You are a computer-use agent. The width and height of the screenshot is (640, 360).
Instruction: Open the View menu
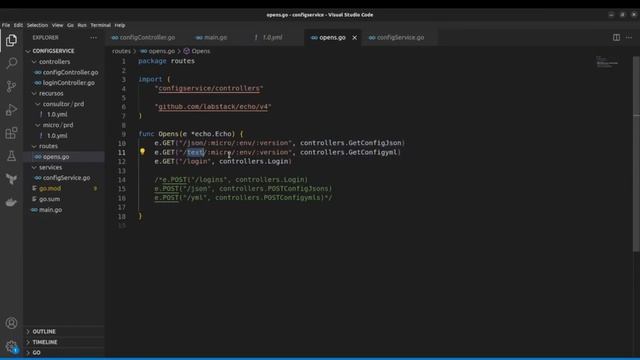[x=57, y=25]
